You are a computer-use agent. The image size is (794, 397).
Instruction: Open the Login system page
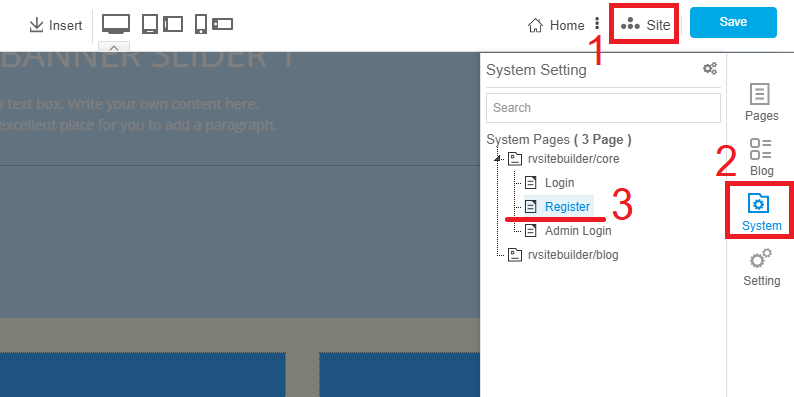click(560, 183)
